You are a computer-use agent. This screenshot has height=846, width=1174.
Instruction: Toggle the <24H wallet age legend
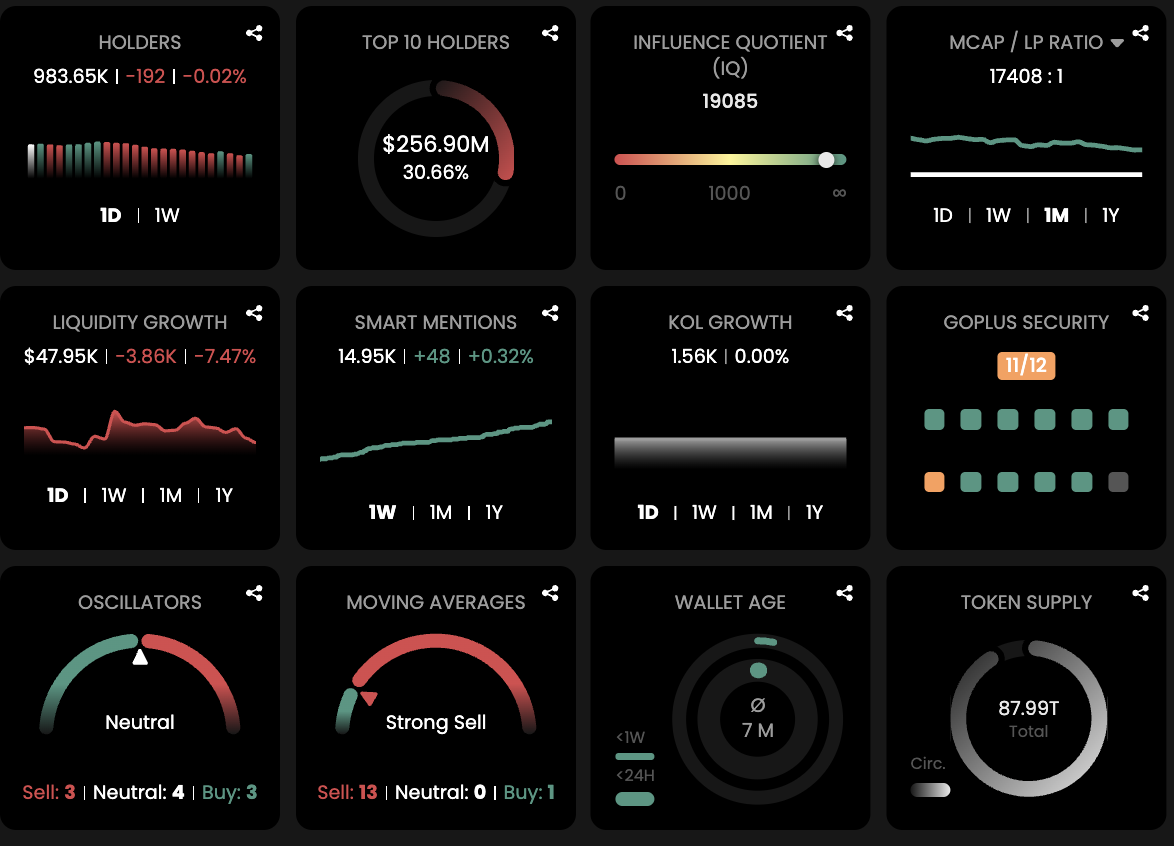(635, 798)
